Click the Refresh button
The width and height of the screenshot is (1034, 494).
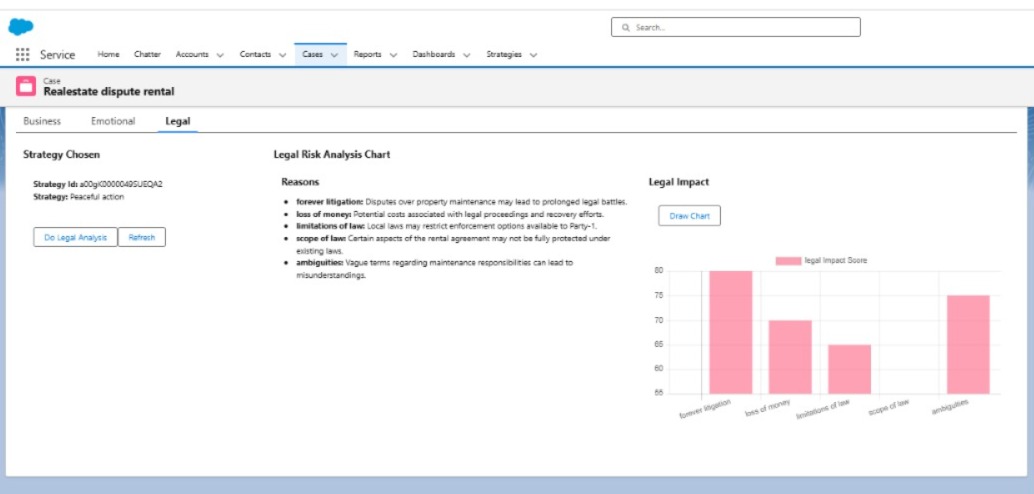pos(142,237)
